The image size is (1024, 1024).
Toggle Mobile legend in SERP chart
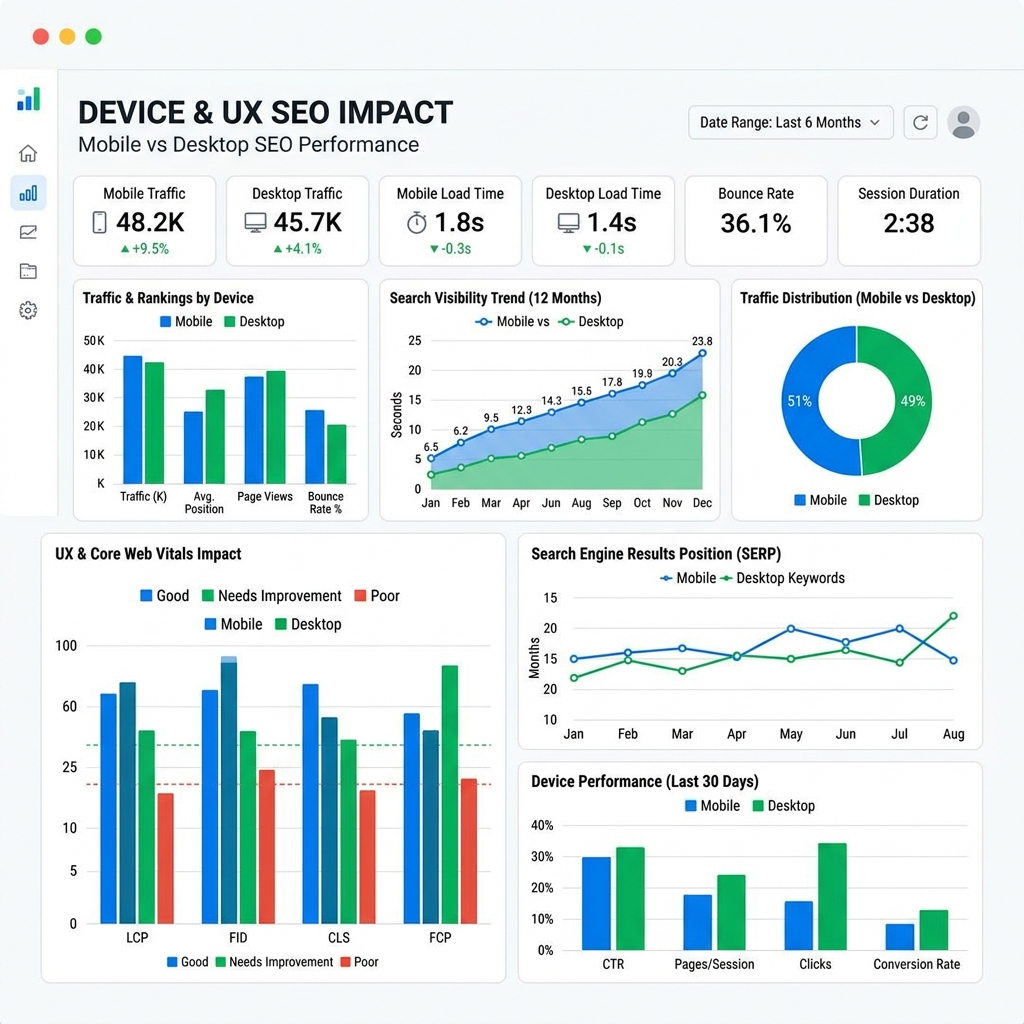coord(688,578)
